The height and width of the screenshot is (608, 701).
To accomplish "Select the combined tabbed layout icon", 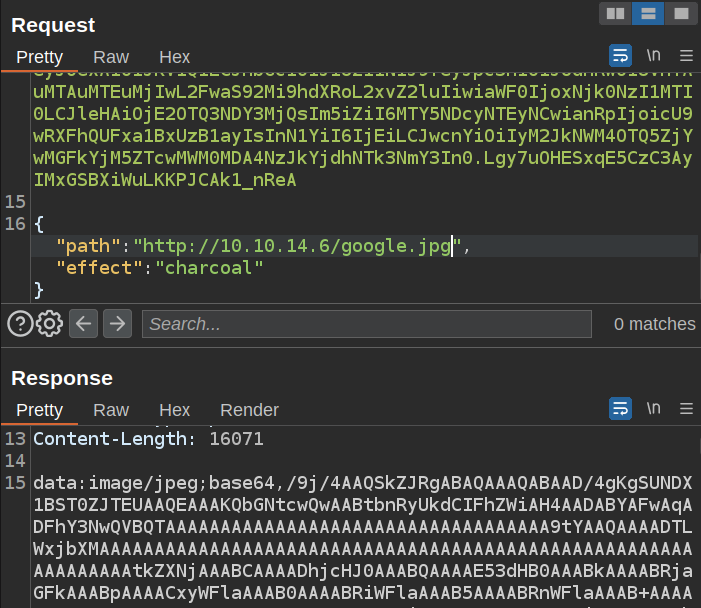I will [681, 14].
